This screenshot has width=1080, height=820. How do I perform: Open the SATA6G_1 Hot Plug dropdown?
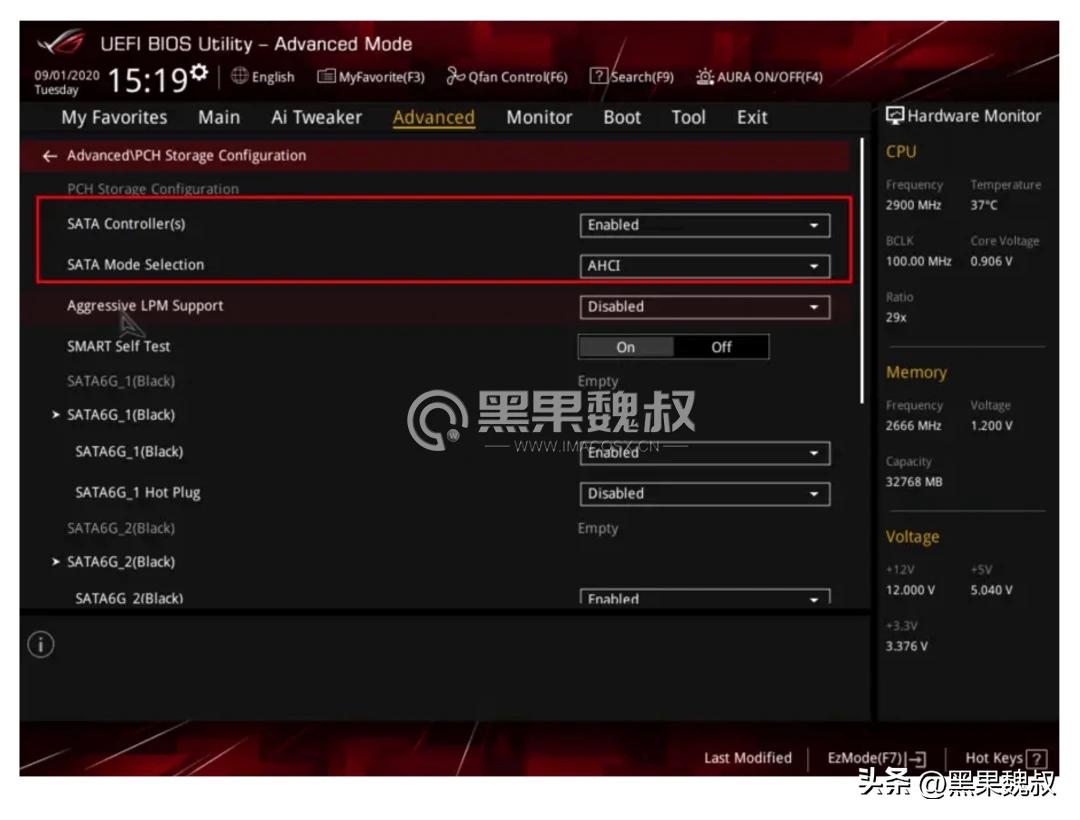pyautogui.click(x=705, y=493)
